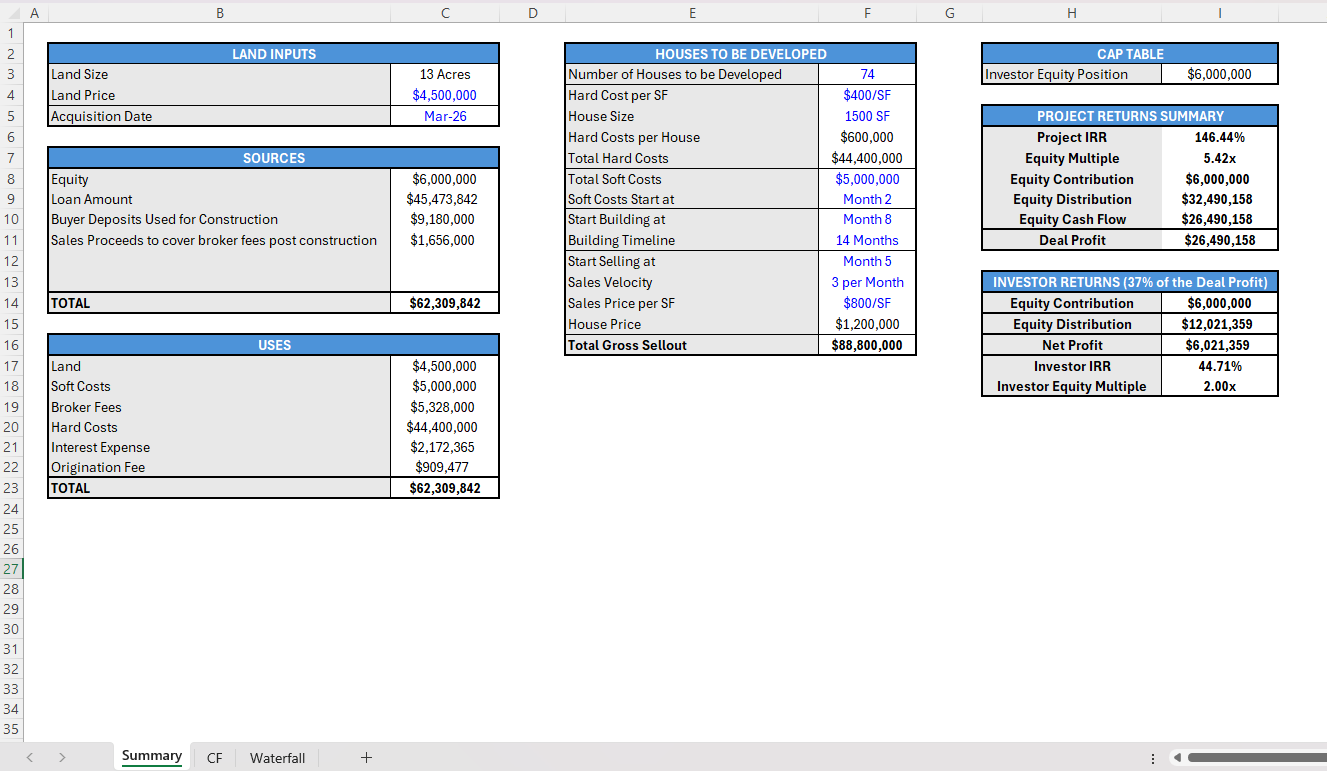The image size is (1327, 771).
Task: Click the Buyer Deposits value $9,180,000
Action: point(445,219)
